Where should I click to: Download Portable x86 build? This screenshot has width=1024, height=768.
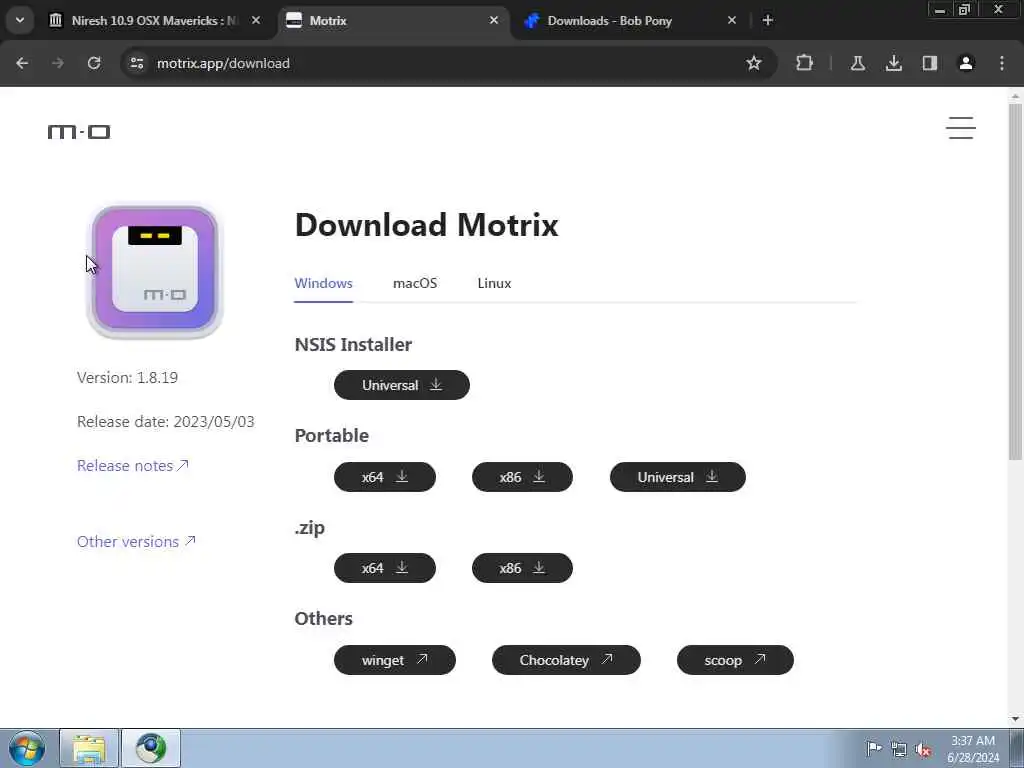(522, 477)
